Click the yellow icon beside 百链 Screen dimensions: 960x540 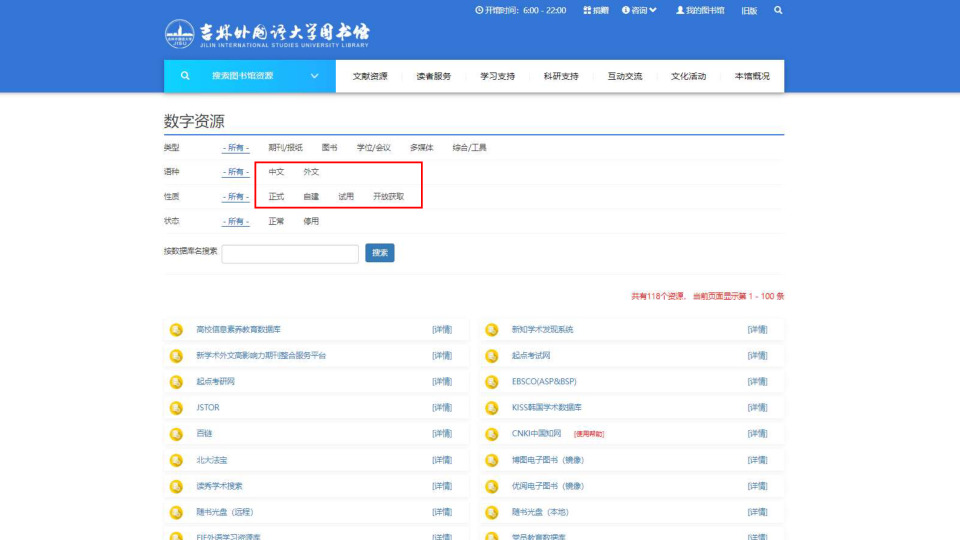point(176,434)
